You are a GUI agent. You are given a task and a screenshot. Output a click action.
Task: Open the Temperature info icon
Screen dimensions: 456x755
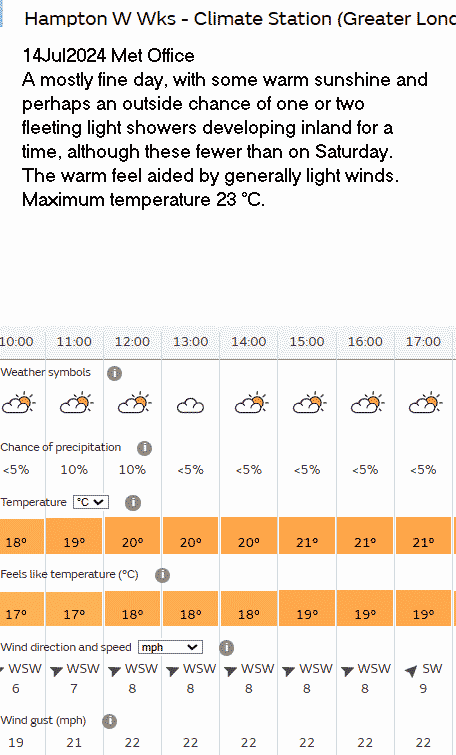133,503
